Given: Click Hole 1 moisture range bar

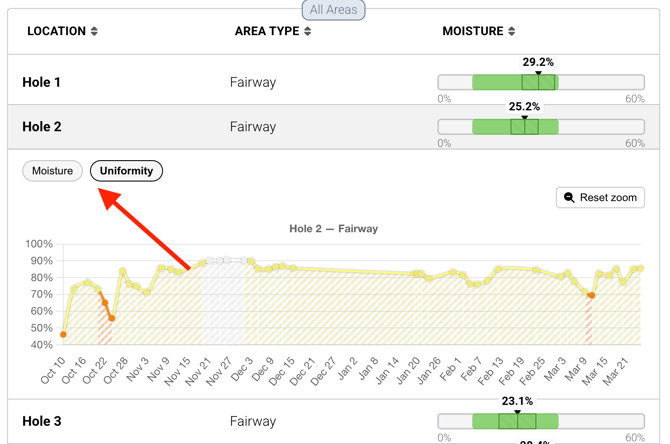Looking at the screenshot, I should (540, 83).
